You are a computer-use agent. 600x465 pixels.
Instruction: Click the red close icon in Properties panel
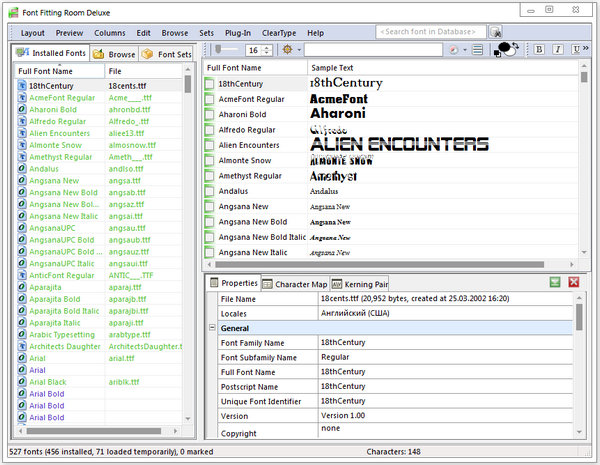(x=573, y=283)
